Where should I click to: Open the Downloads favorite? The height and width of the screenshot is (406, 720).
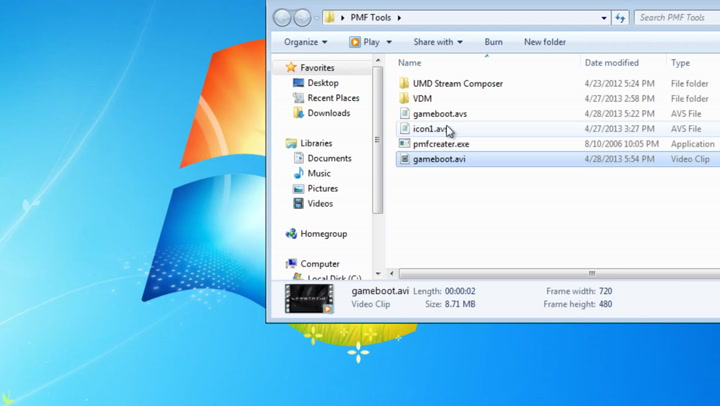coord(328,113)
